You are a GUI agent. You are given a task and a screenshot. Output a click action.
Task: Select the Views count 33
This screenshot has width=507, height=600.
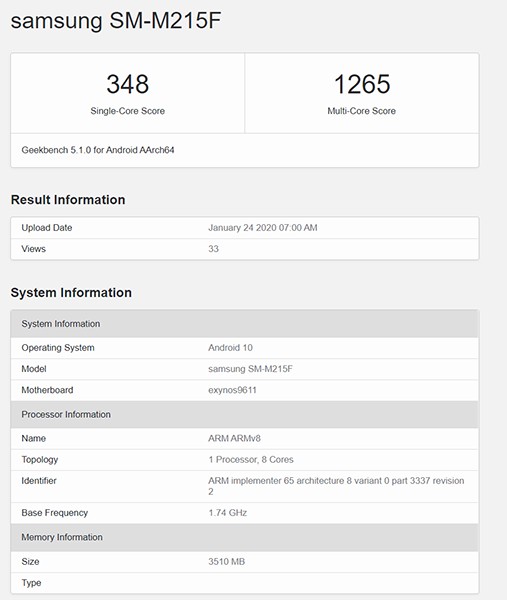point(214,249)
